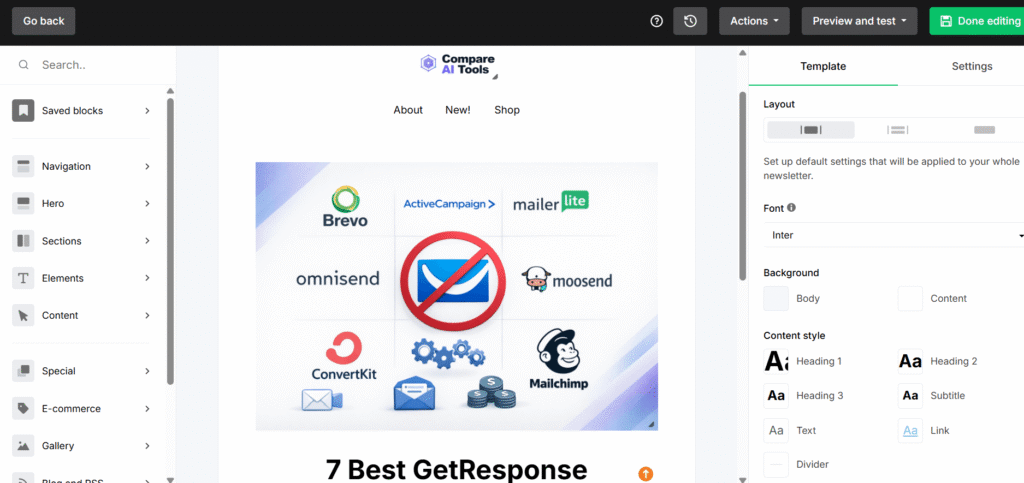Screen dimensions: 1024x483
Task: Open Divider style icon
Action: point(776,465)
